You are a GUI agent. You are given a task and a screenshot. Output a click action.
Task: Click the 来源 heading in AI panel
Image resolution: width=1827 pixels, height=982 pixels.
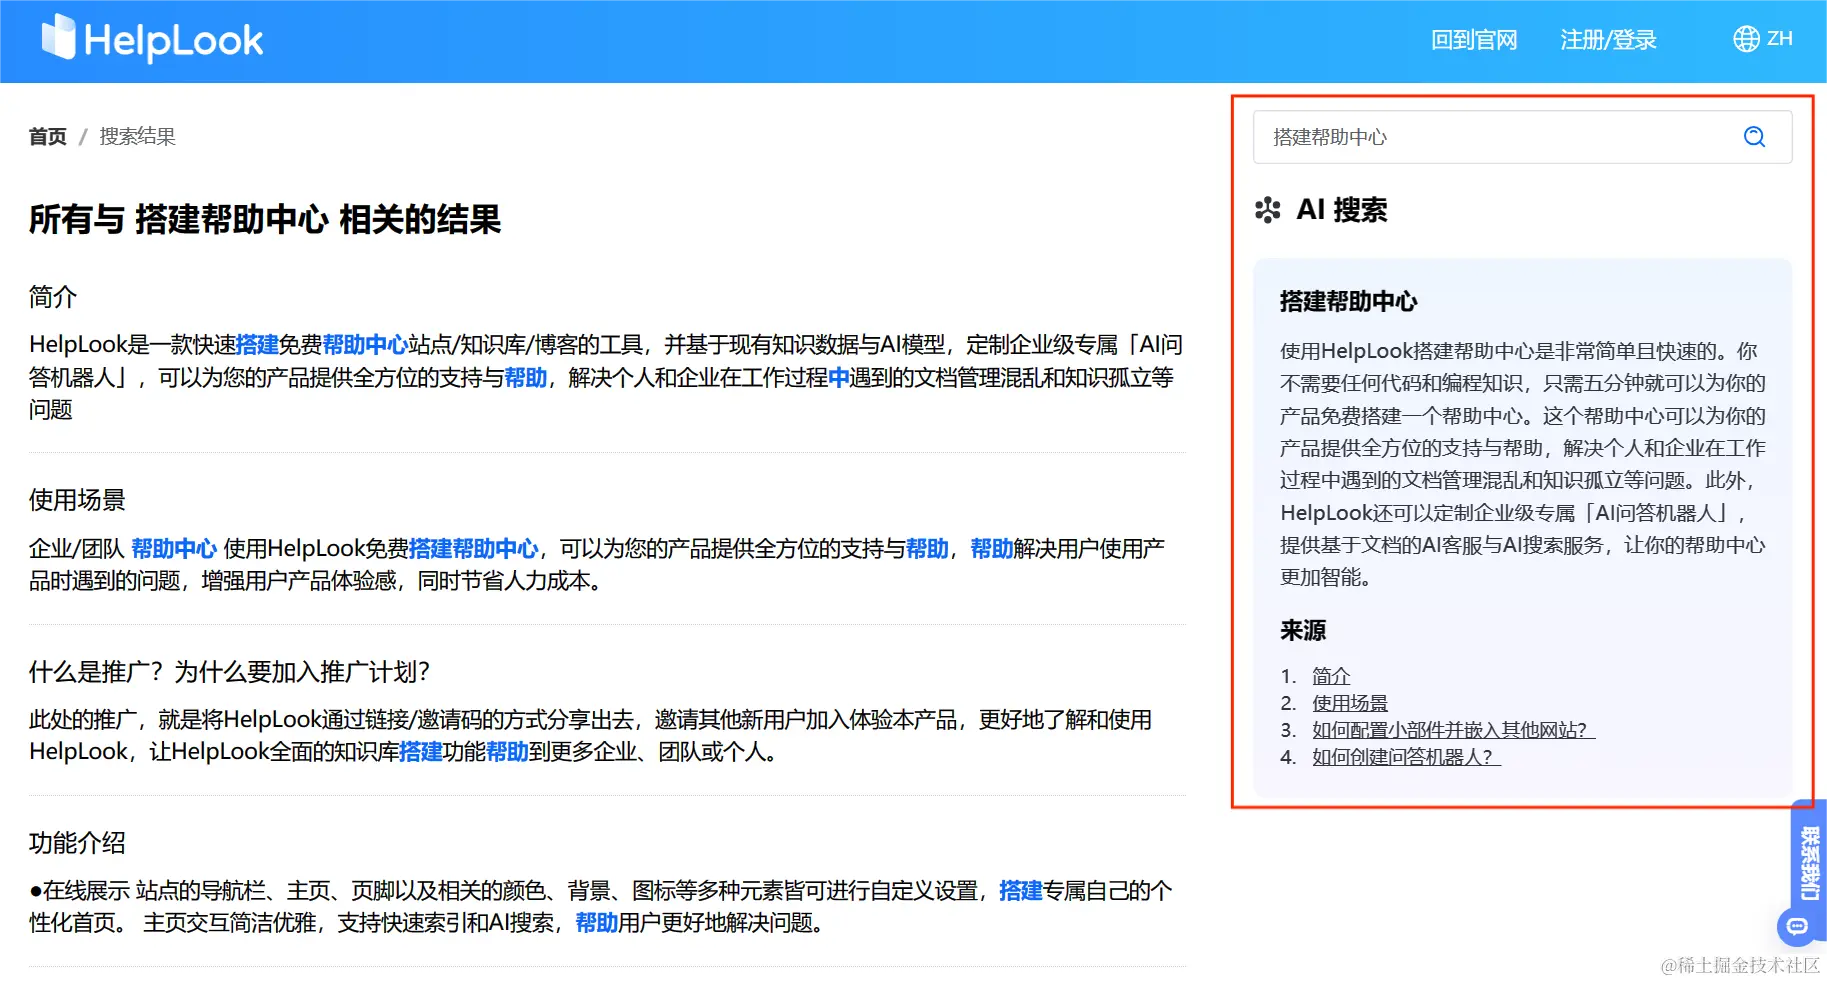click(1303, 630)
